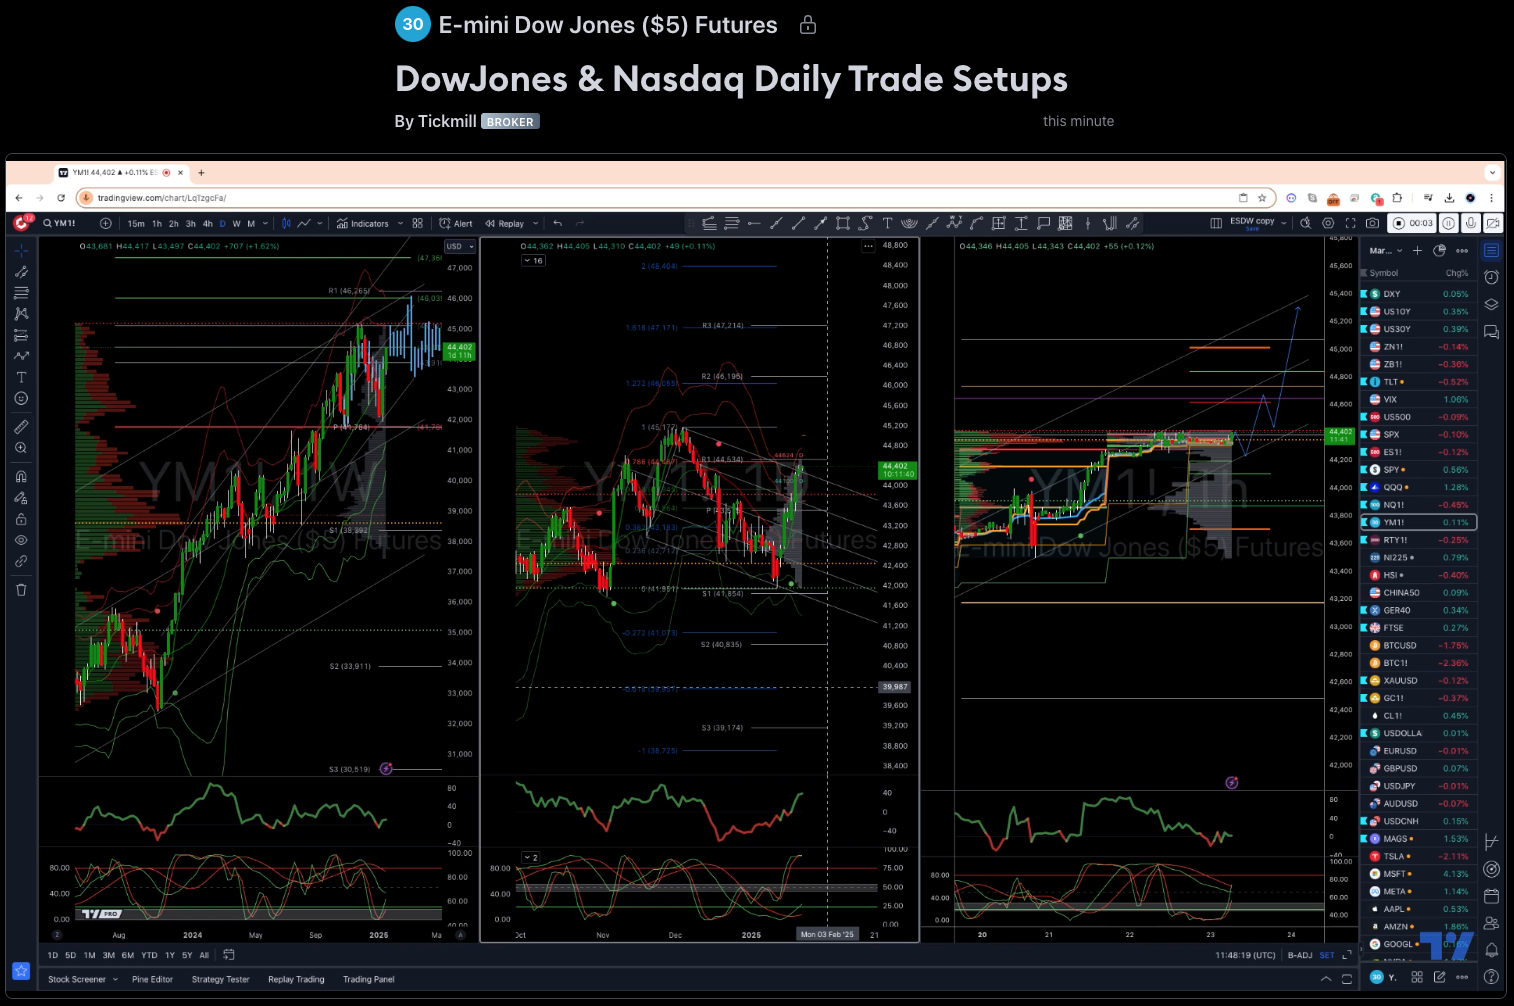Open a new browser tab
1514x1006 pixels.
coord(201,172)
